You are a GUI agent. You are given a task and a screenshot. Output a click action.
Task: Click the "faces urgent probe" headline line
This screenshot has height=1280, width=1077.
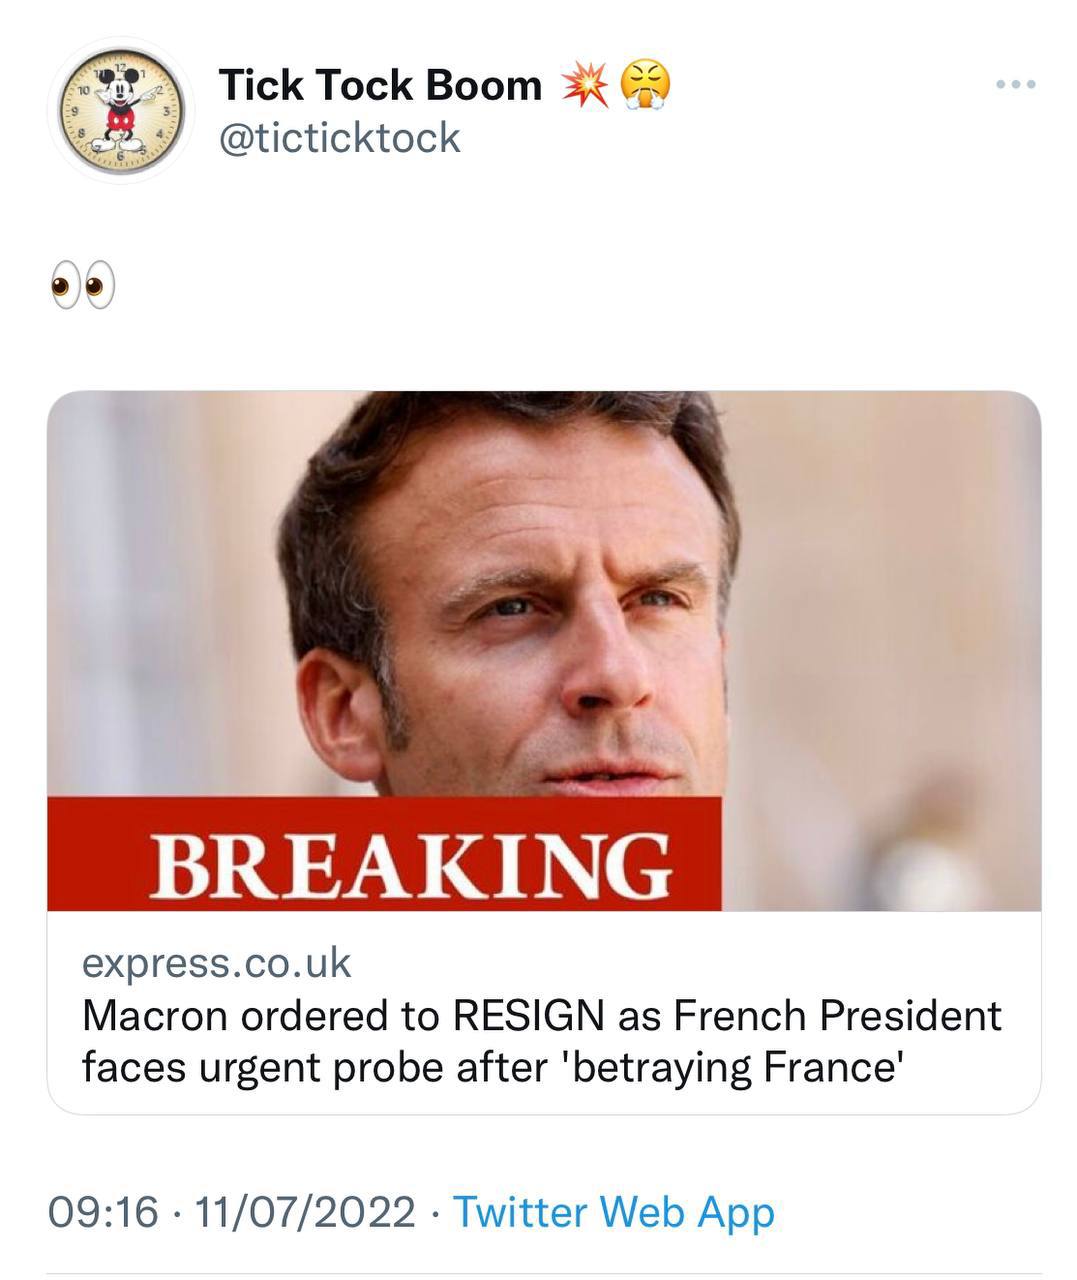click(494, 1067)
